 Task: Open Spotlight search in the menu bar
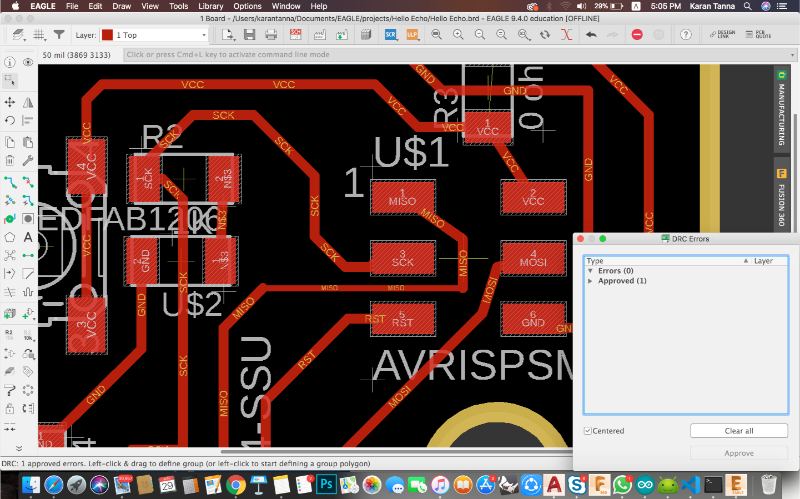click(747, 6)
